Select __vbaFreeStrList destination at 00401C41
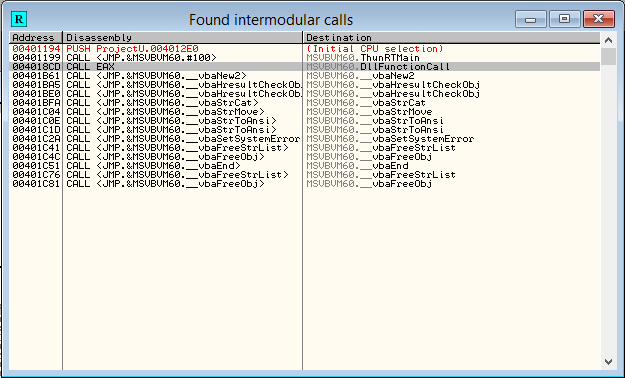Image resolution: width=625 pixels, height=378 pixels. pos(381,148)
